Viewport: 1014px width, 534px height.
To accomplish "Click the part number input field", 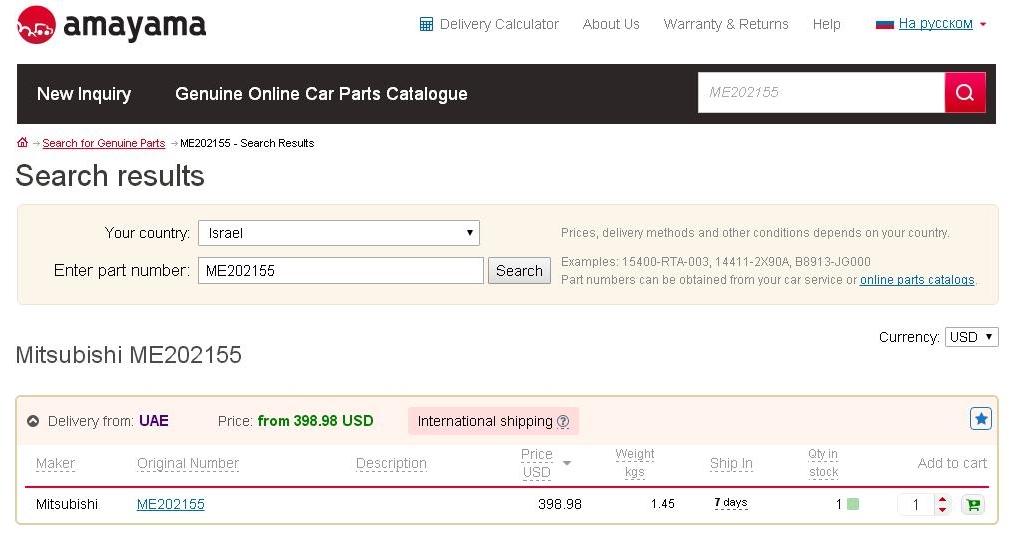I will [x=340, y=271].
